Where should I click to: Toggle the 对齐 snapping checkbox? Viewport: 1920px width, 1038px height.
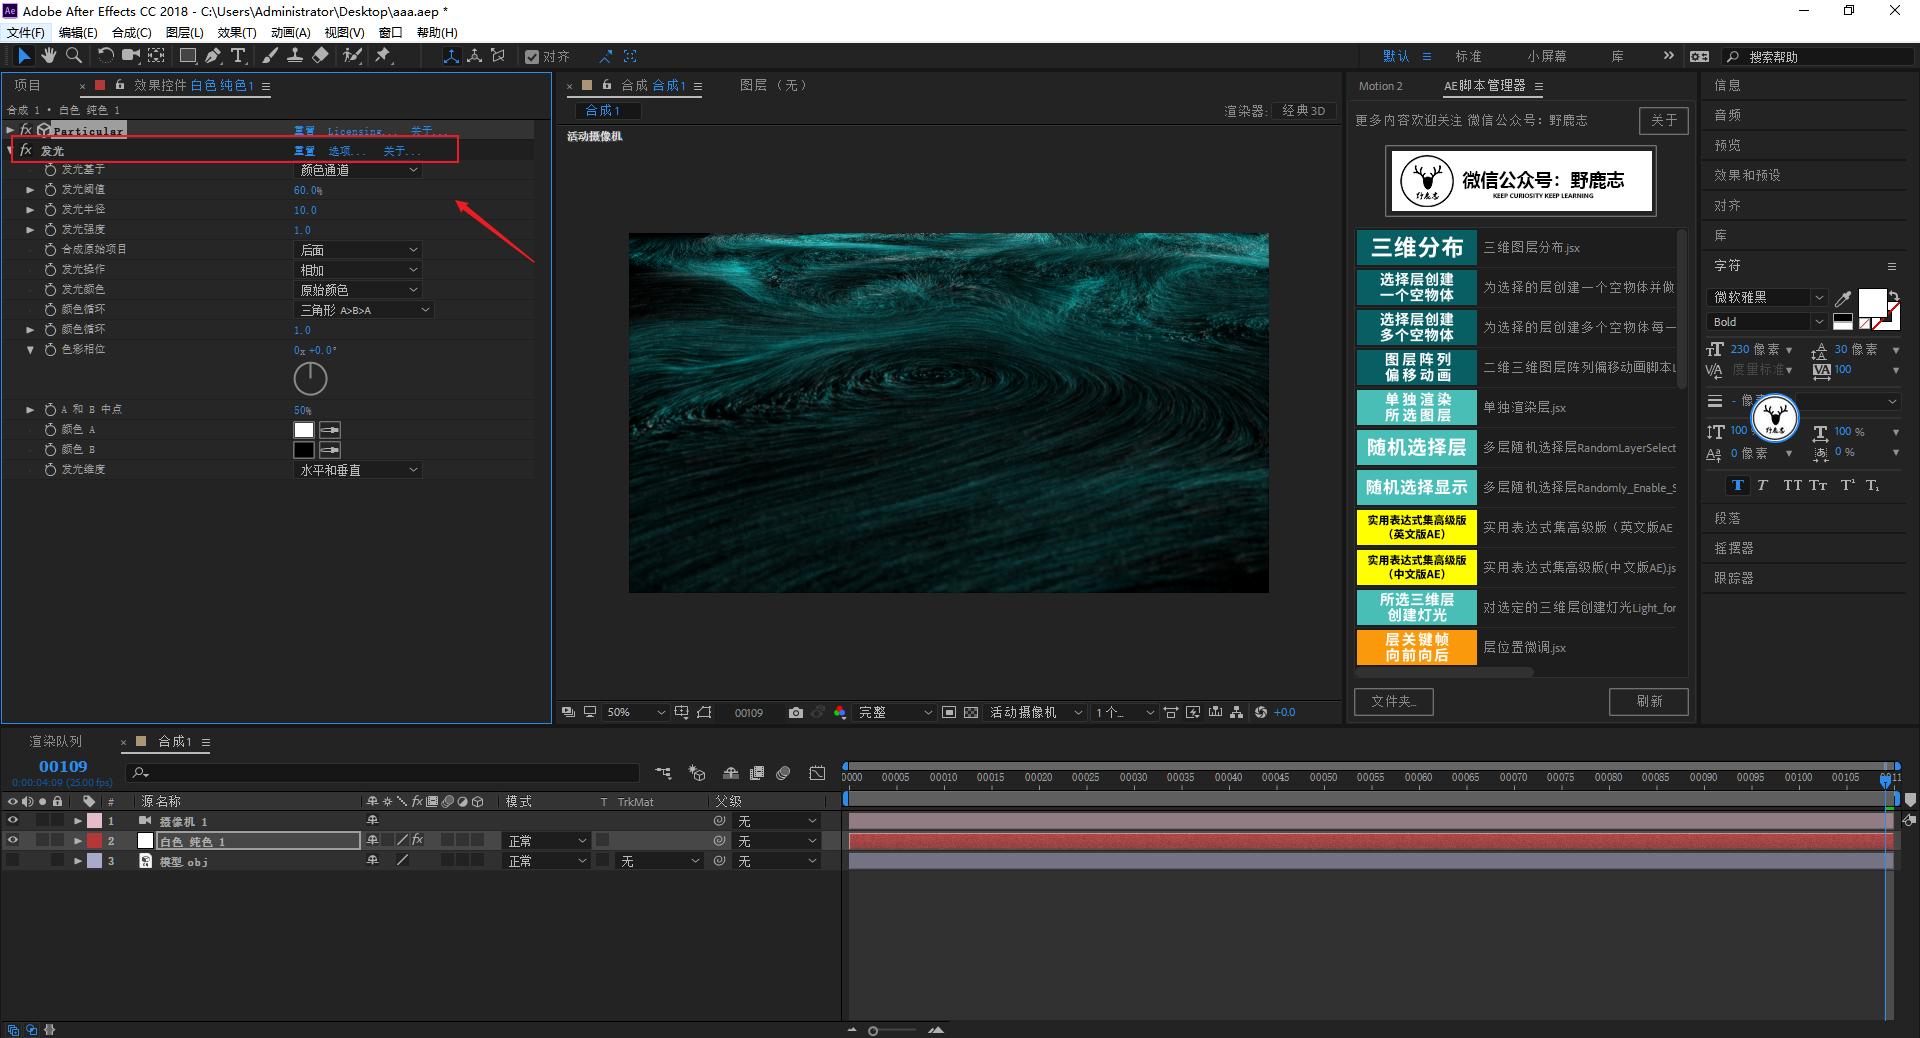pos(532,57)
